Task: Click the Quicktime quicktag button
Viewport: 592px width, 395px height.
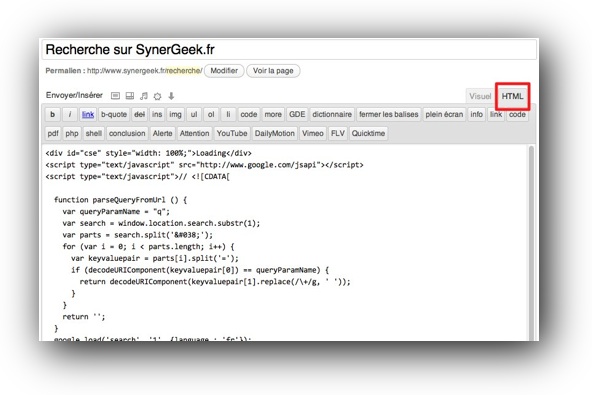Action: (x=368, y=133)
